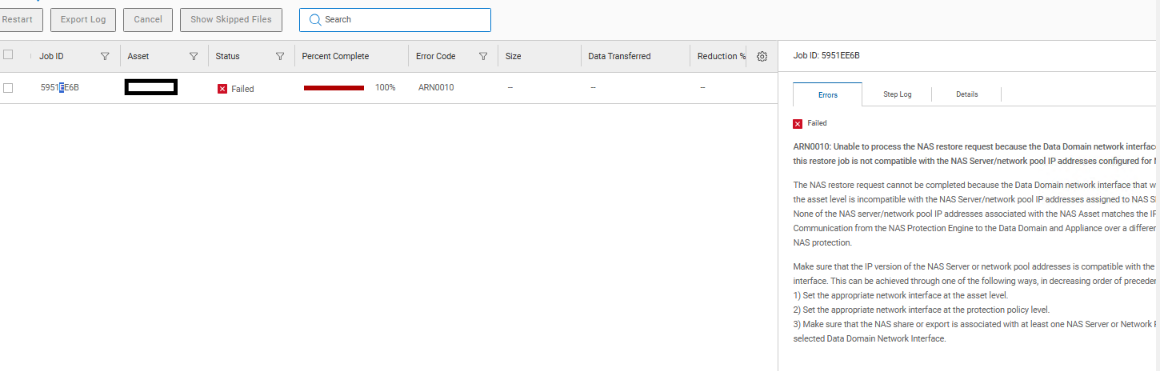Click the ARN0010 error code cell
The width and height of the screenshot is (1160, 371).
tap(436, 87)
